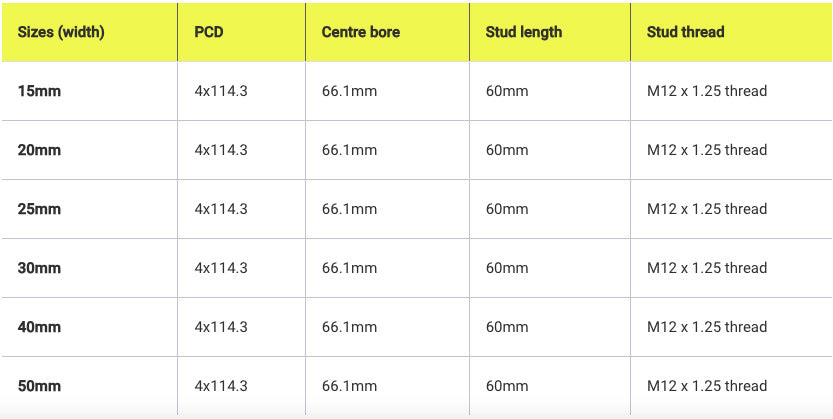
Task: Click the 'Stud length' column header
Action: [x=524, y=32]
